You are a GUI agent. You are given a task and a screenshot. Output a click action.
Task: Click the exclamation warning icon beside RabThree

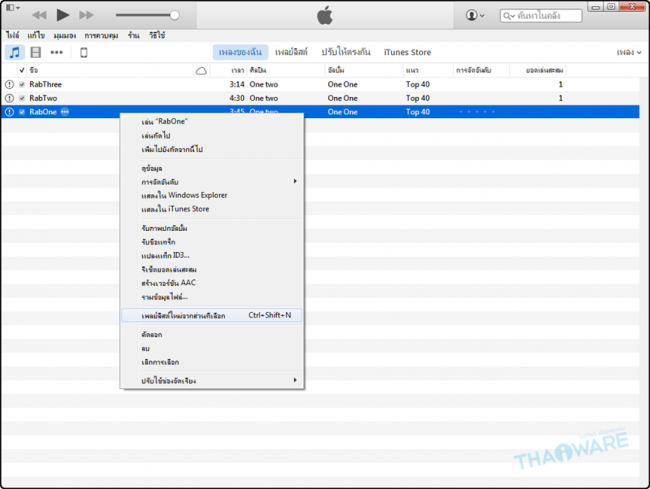pyautogui.click(x=9, y=85)
